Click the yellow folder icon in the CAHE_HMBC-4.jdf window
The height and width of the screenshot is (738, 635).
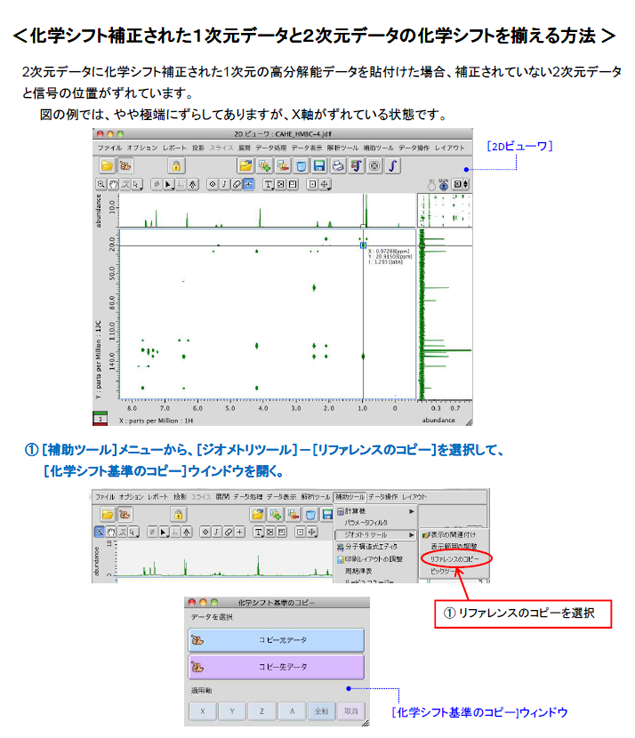107,166
